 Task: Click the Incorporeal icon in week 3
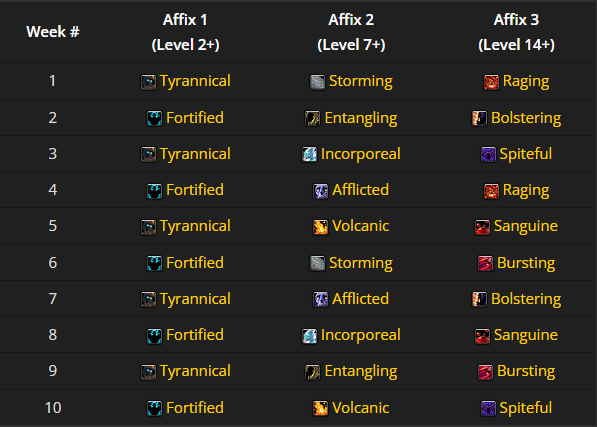click(x=309, y=155)
